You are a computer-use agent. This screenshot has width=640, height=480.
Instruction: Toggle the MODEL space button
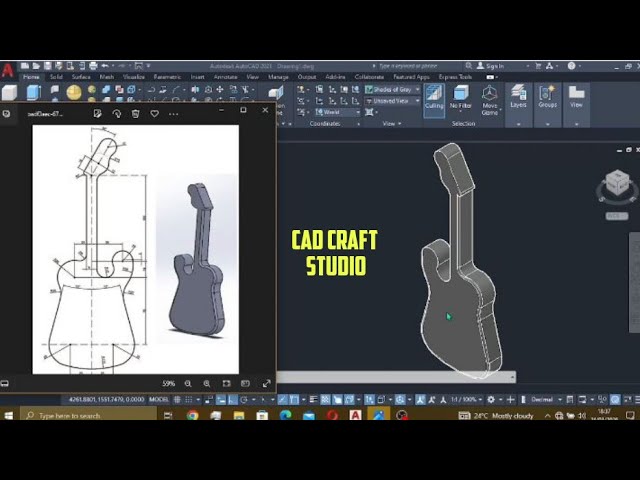click(x=159, y=400)
